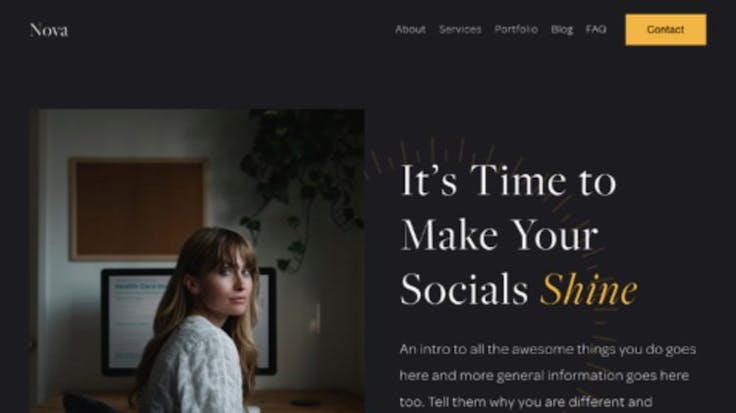Click the cork board in the photo
736x413 pixels.
point(138,209)
